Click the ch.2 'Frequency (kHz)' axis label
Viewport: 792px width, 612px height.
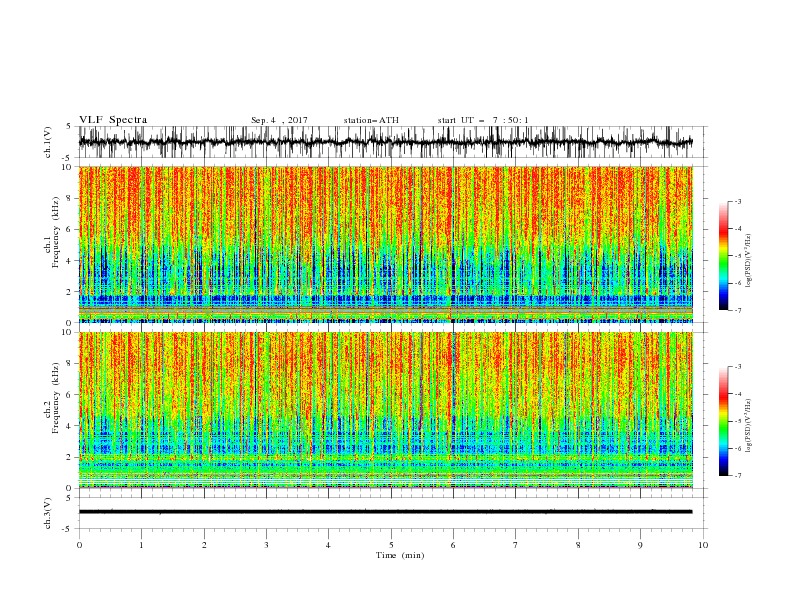coord(55,398)
